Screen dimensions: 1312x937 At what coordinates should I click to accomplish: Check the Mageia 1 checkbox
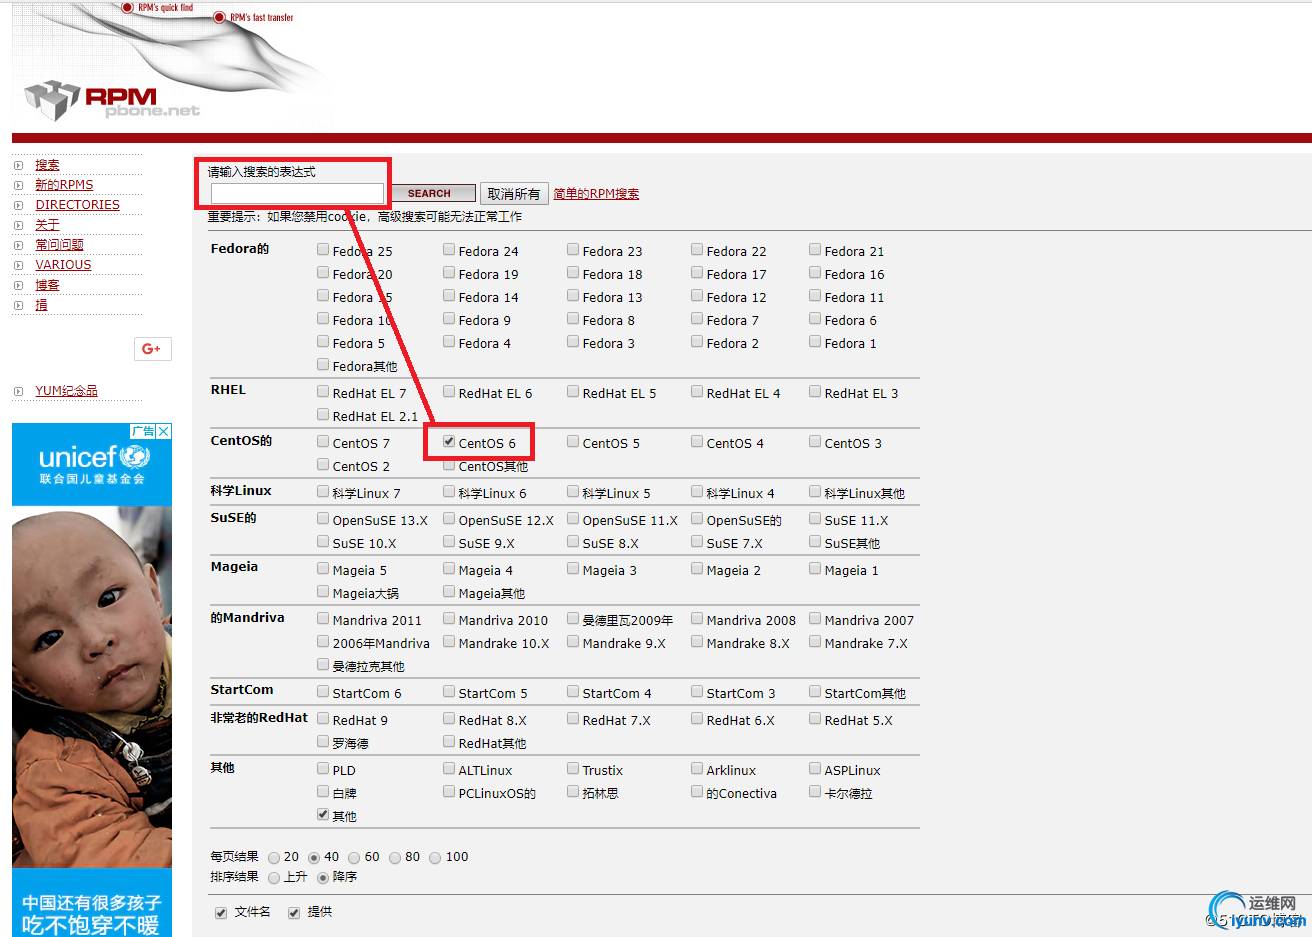pos(815,568)
